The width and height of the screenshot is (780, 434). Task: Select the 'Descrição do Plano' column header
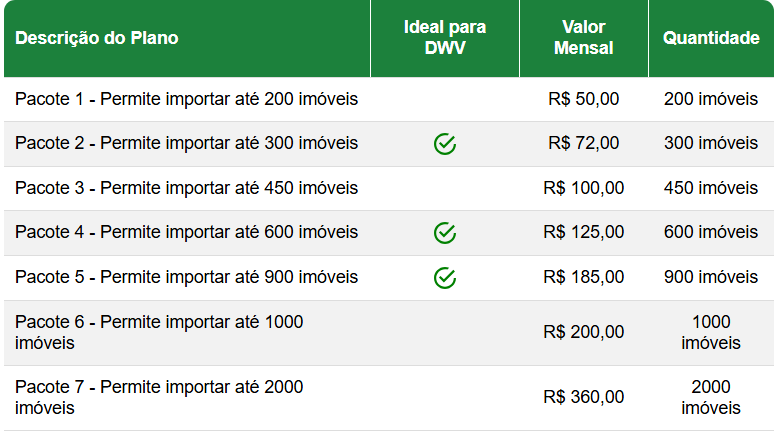[97, 38]
